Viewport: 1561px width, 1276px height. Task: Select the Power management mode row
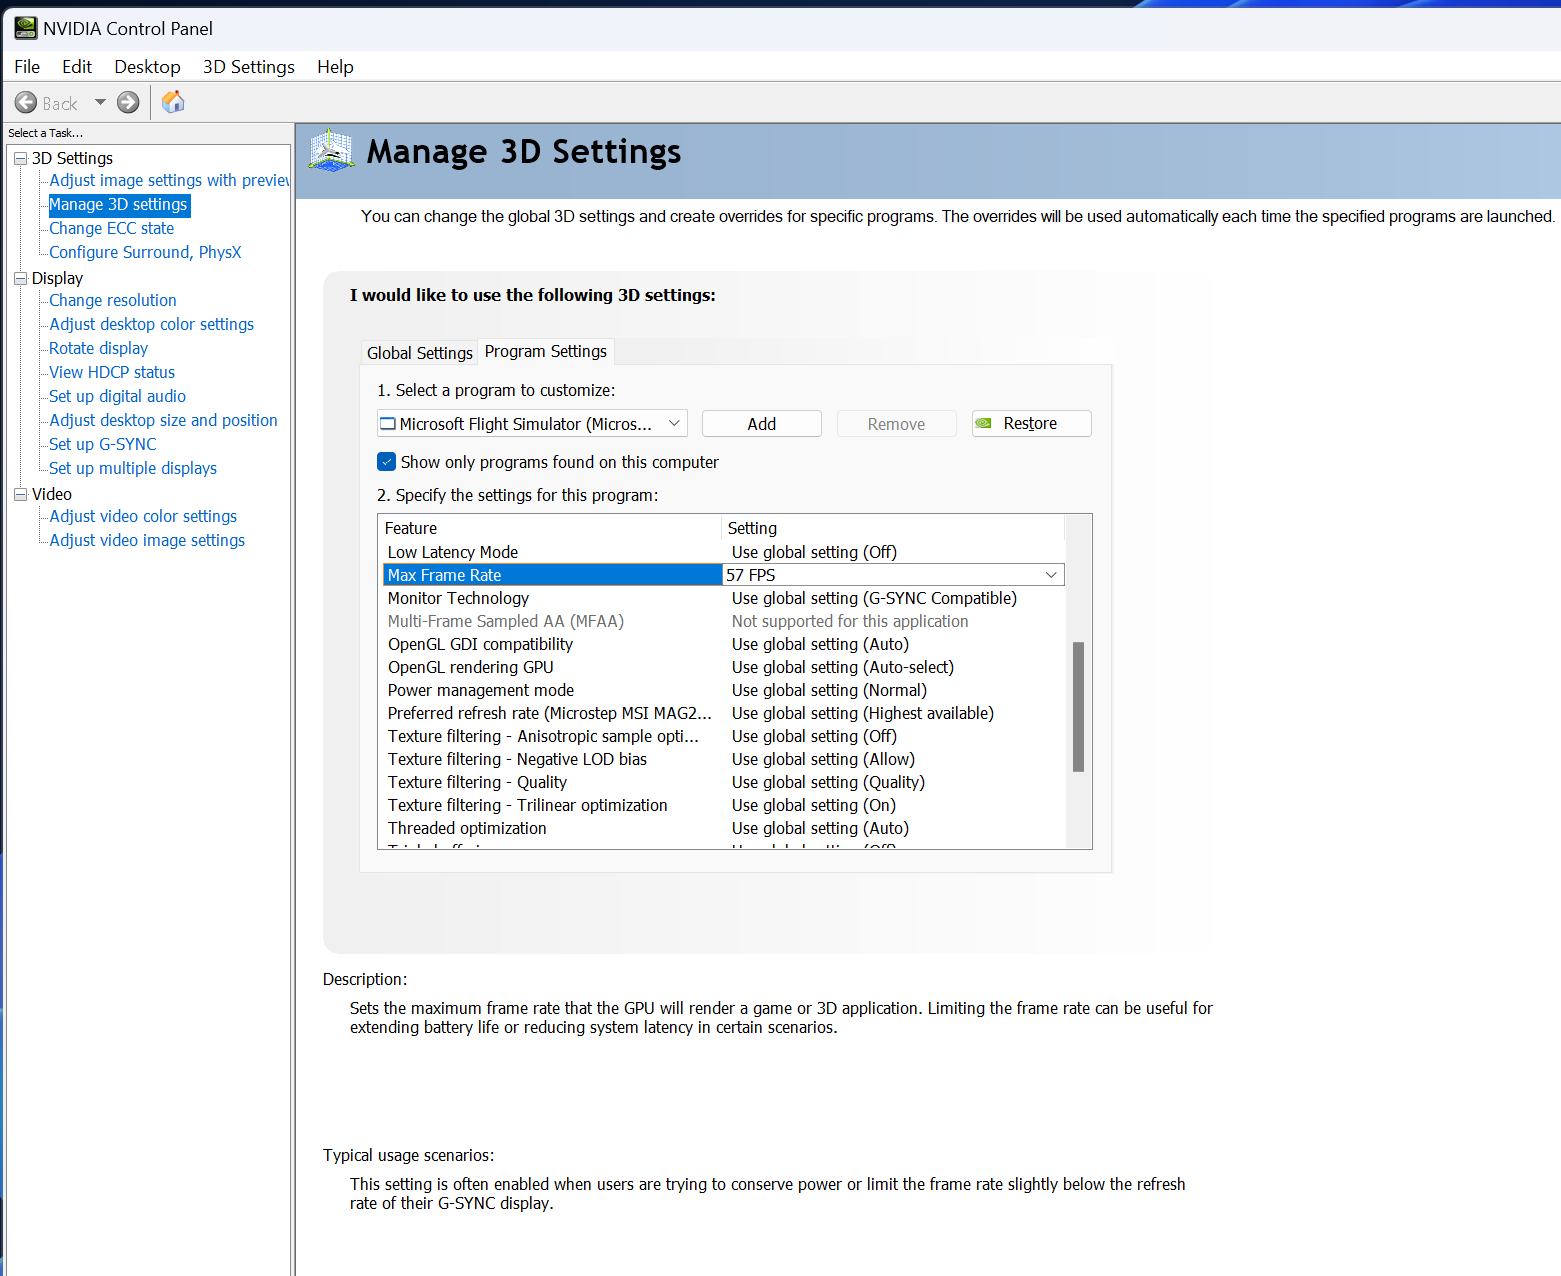724,690
